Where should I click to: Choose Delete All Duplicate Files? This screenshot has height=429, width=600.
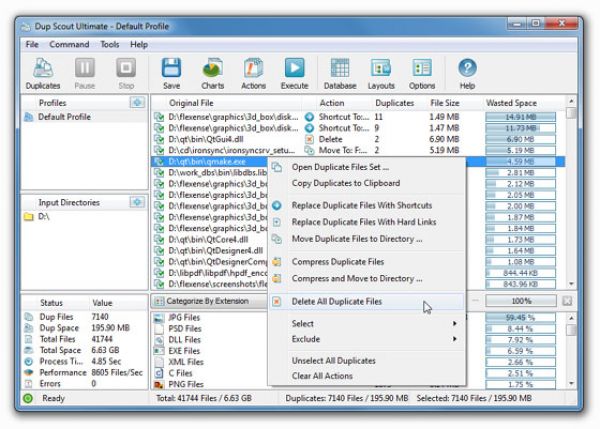(336, 301)
